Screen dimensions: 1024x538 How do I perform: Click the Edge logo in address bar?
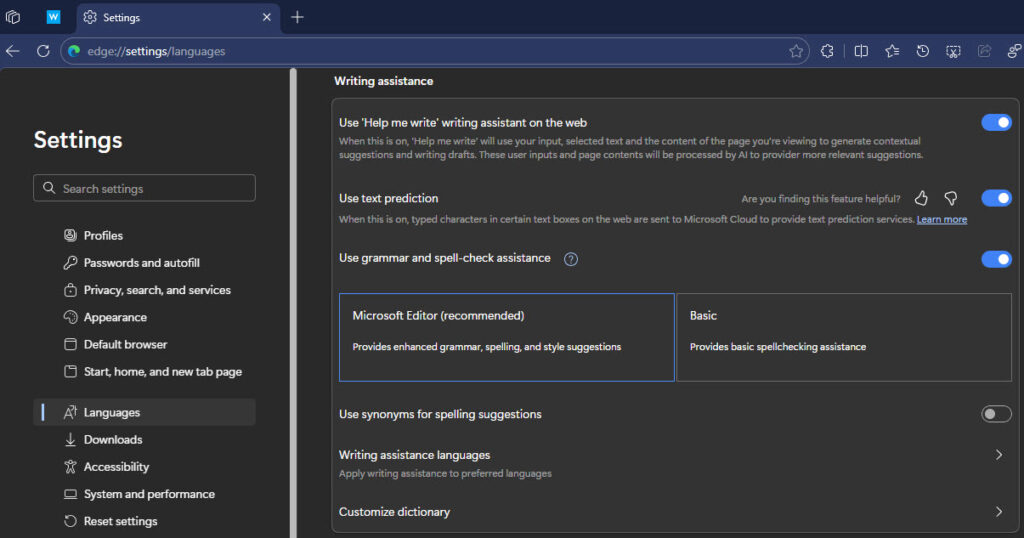point(74,51)
